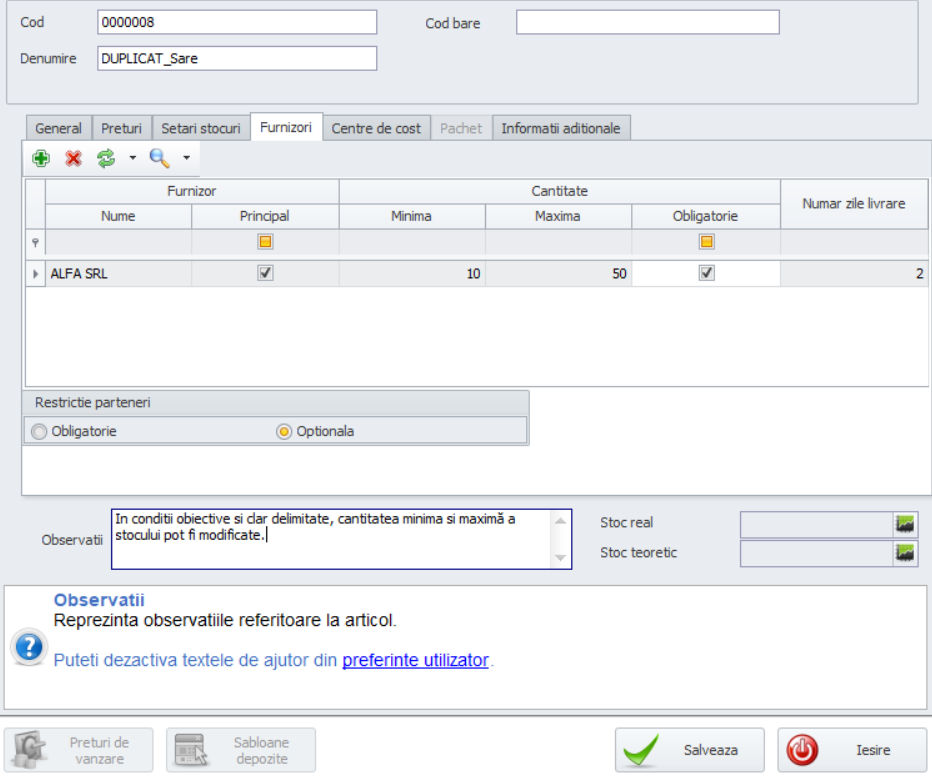Click the green refresh arrows icon
The height and width of the screenshot is (777, 932).
click(106, 158)
